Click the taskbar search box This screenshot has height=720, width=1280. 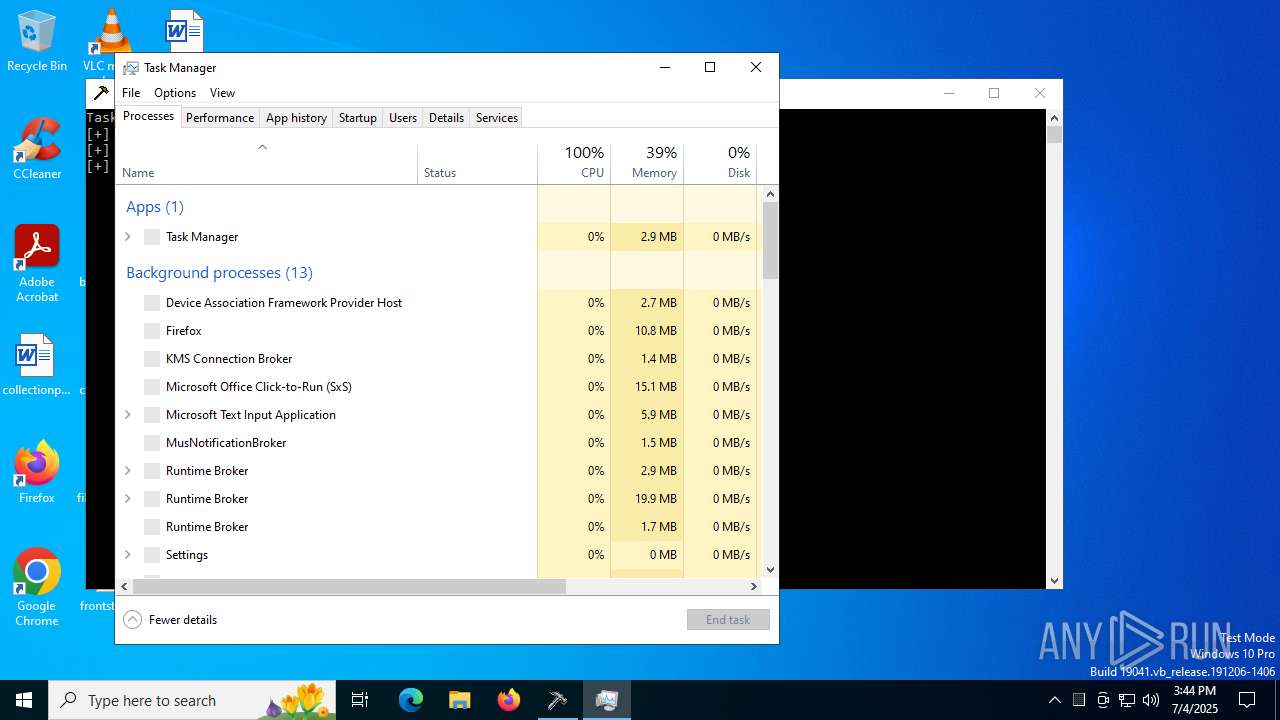point(192,700)
